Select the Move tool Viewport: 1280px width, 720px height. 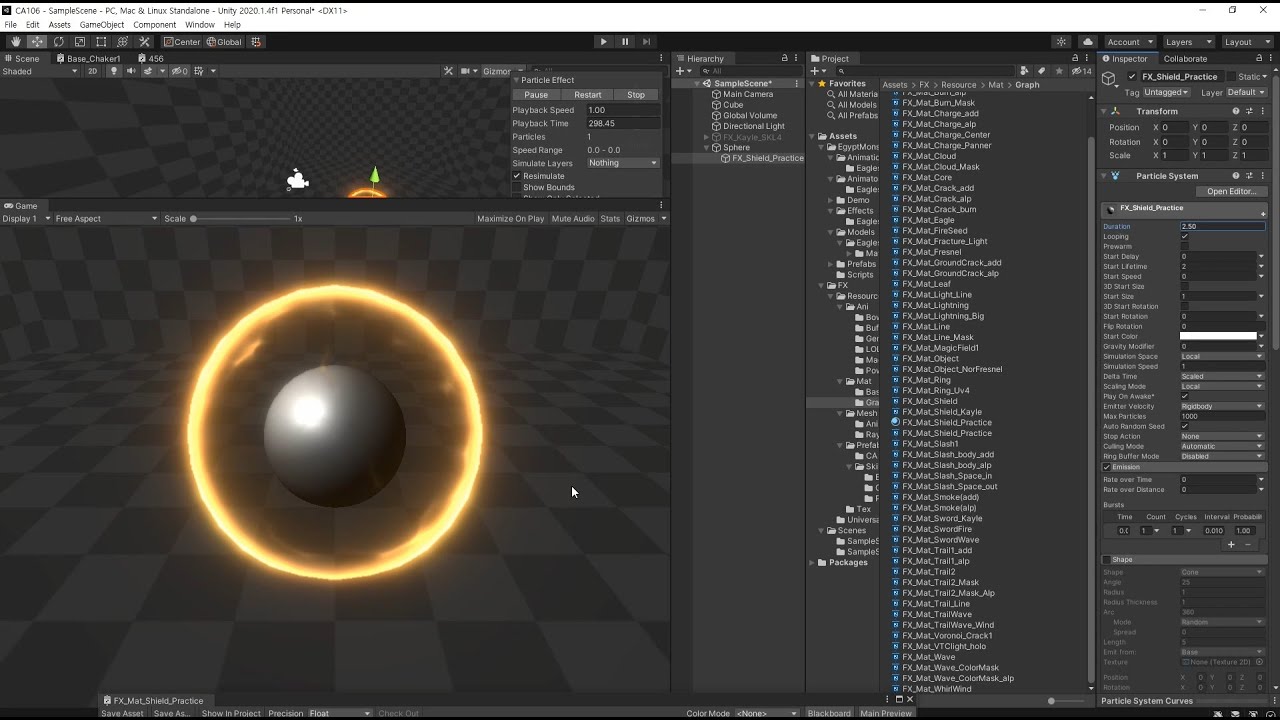coord(37,42)
